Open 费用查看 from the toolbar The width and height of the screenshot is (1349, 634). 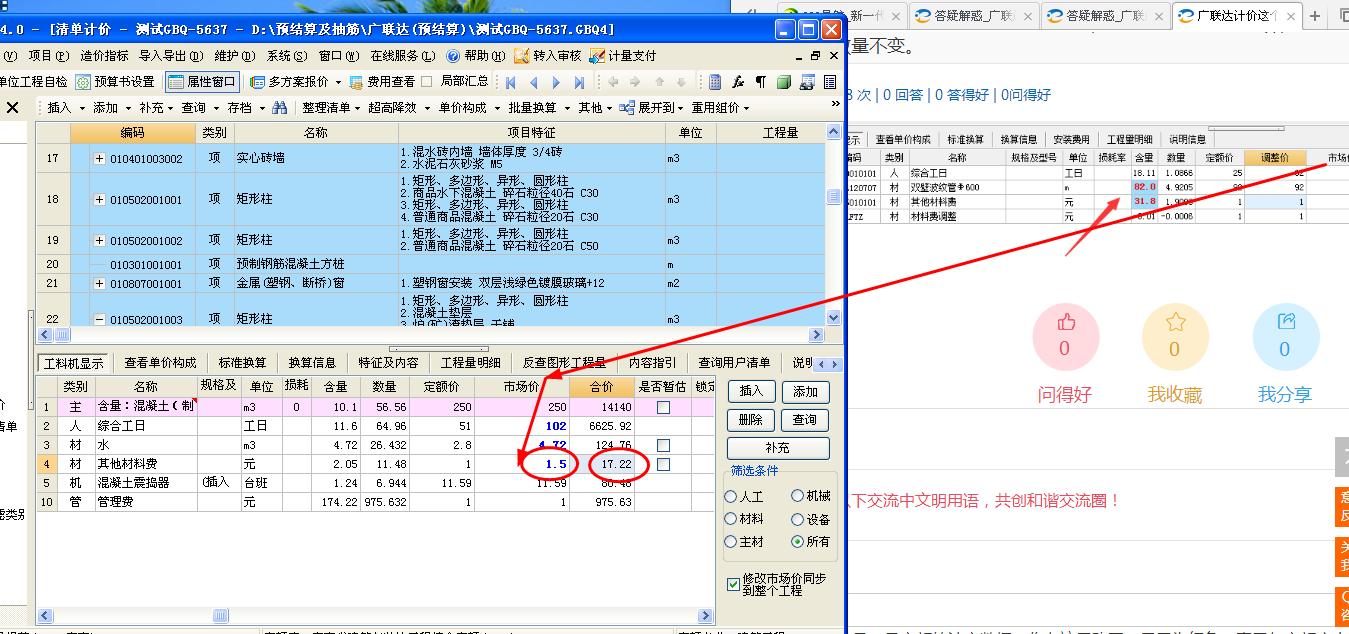click(x=381, y=82)
